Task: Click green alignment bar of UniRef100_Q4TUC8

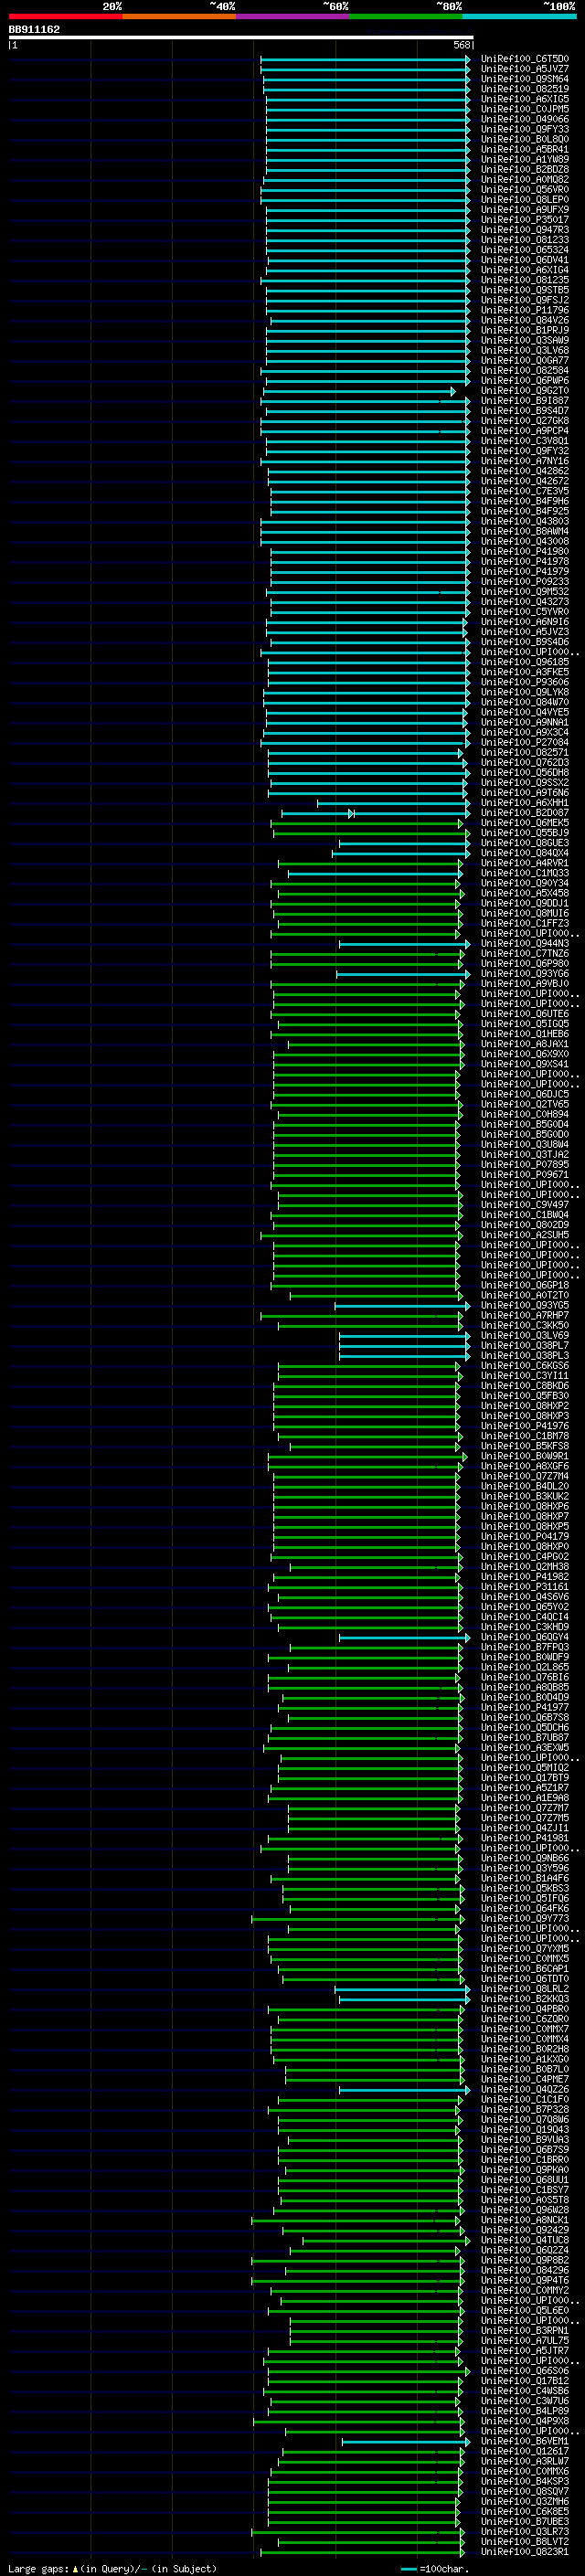Action: coord(386,2240)
